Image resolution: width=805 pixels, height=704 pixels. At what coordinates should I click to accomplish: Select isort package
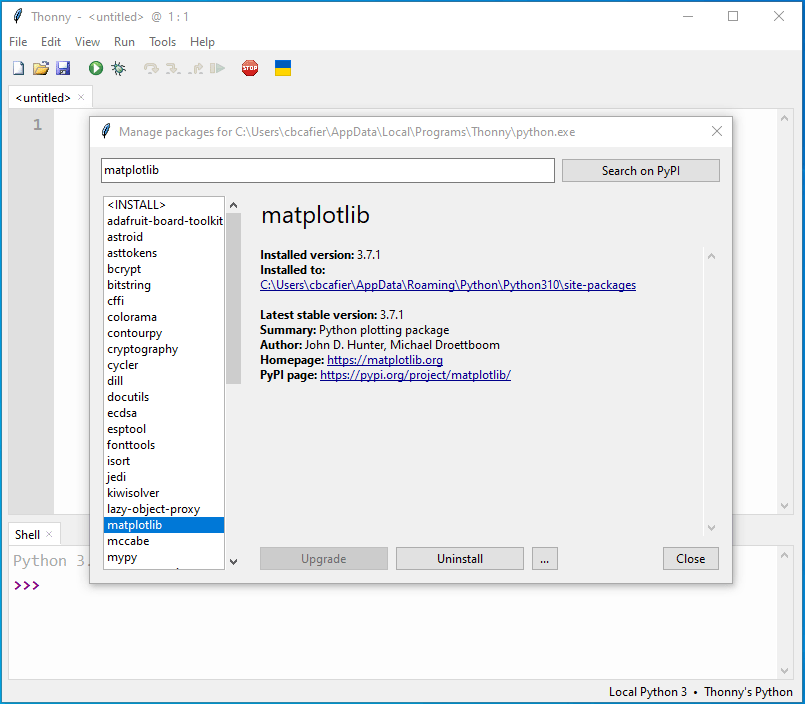pos(164,461)
